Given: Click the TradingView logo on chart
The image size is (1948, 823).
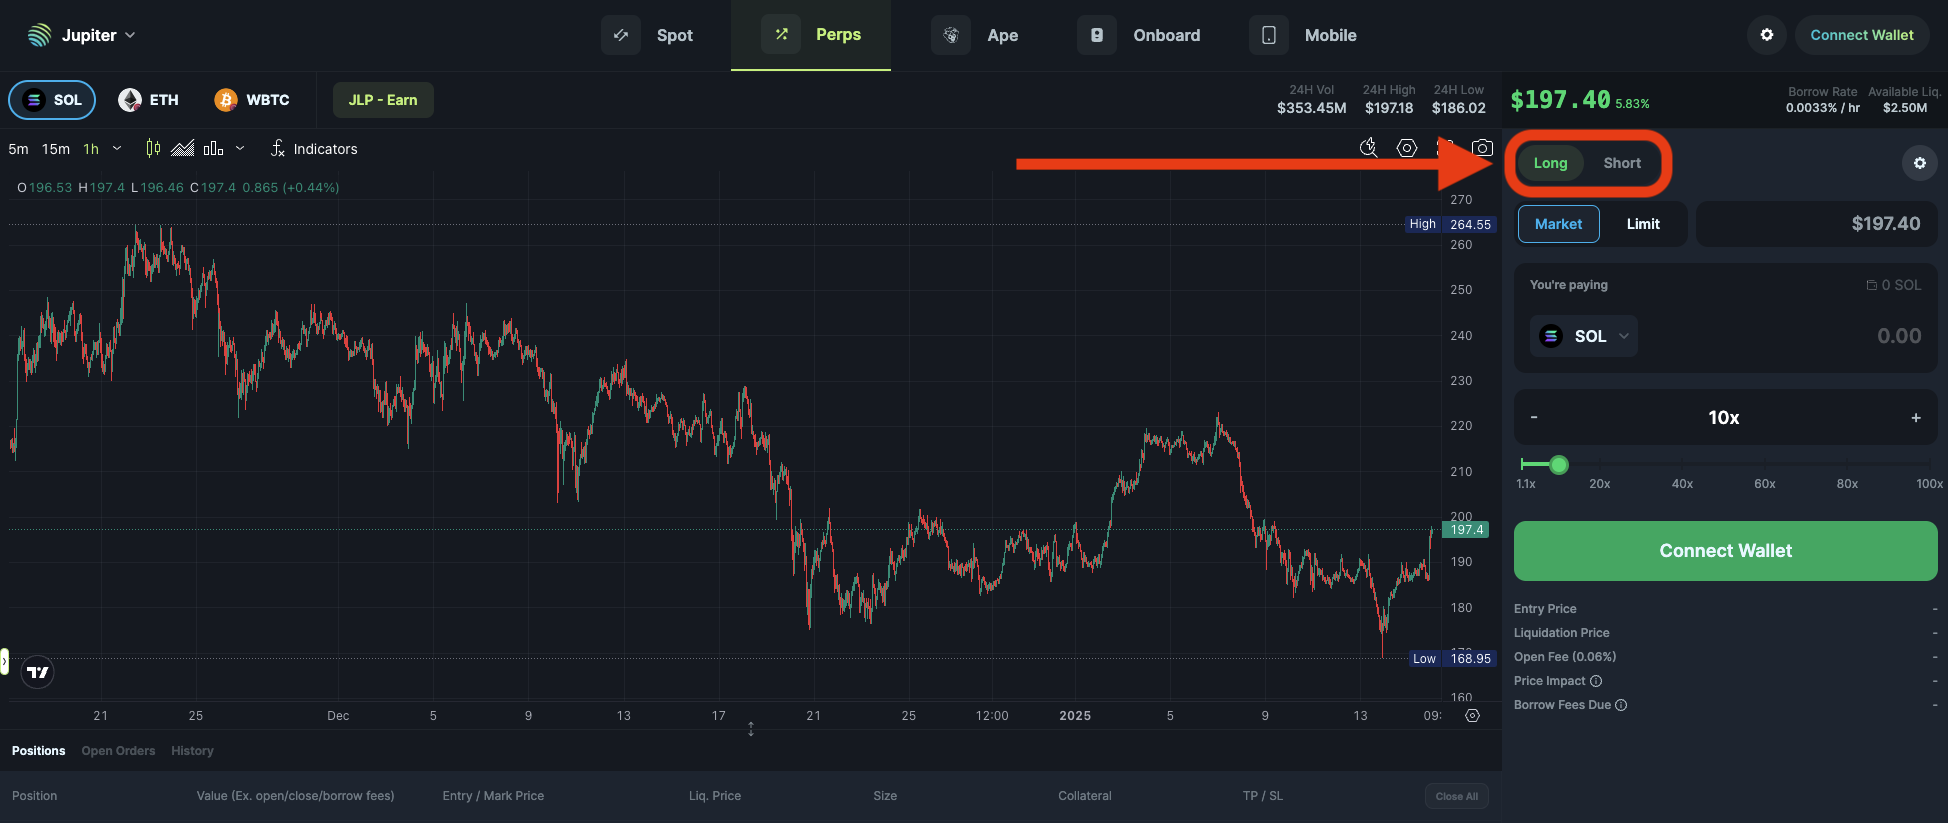Looking at the screenshot, I should pyautogui.click(x=38, y=672).
